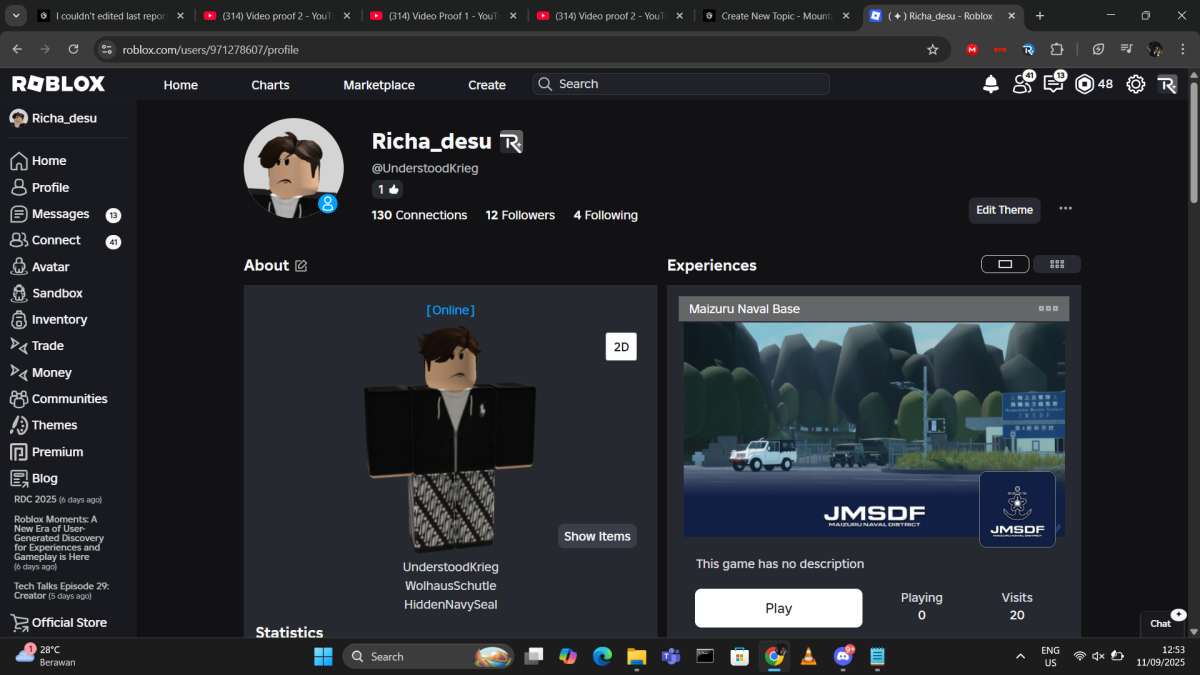Click the Play button for Maizuru Naval Base
The image size is (1200, 675).
point(778,608)
